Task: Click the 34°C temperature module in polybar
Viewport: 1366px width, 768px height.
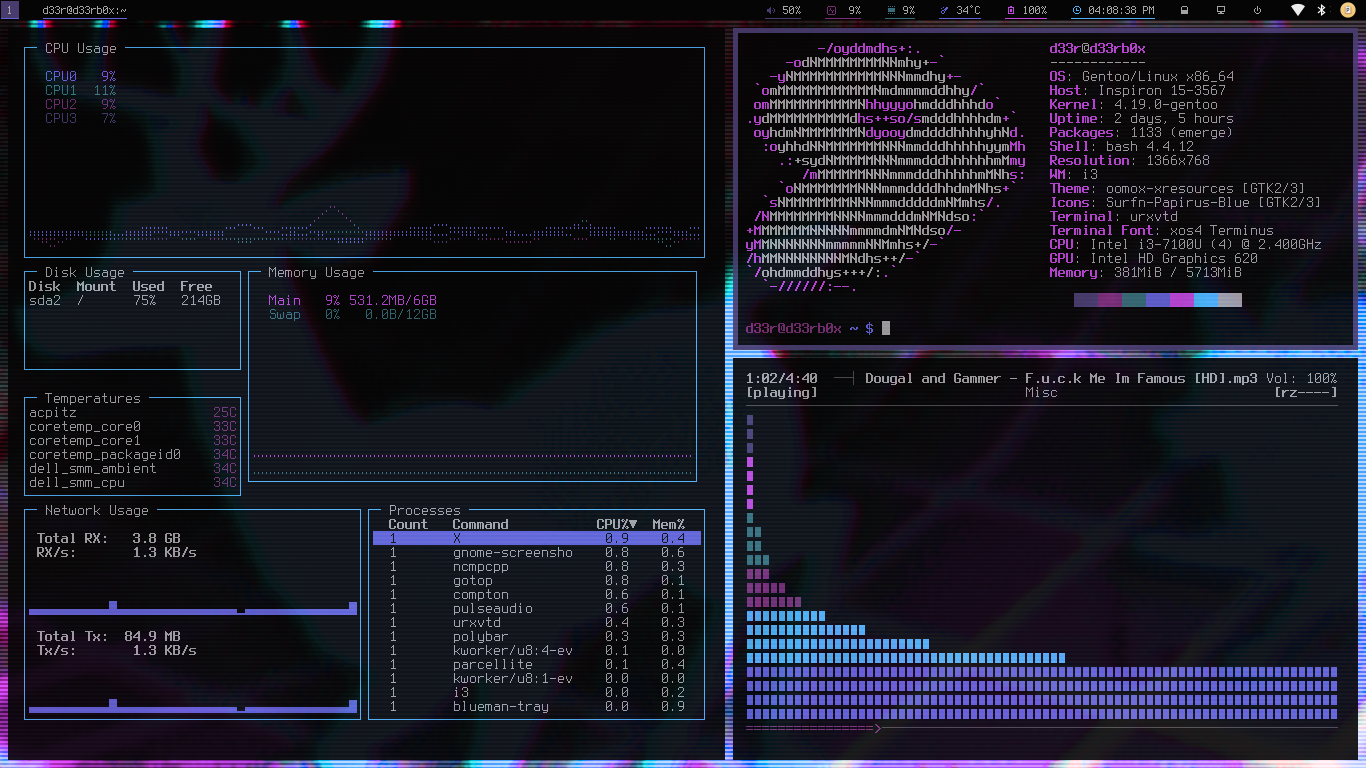Action: tap(960, 10)
